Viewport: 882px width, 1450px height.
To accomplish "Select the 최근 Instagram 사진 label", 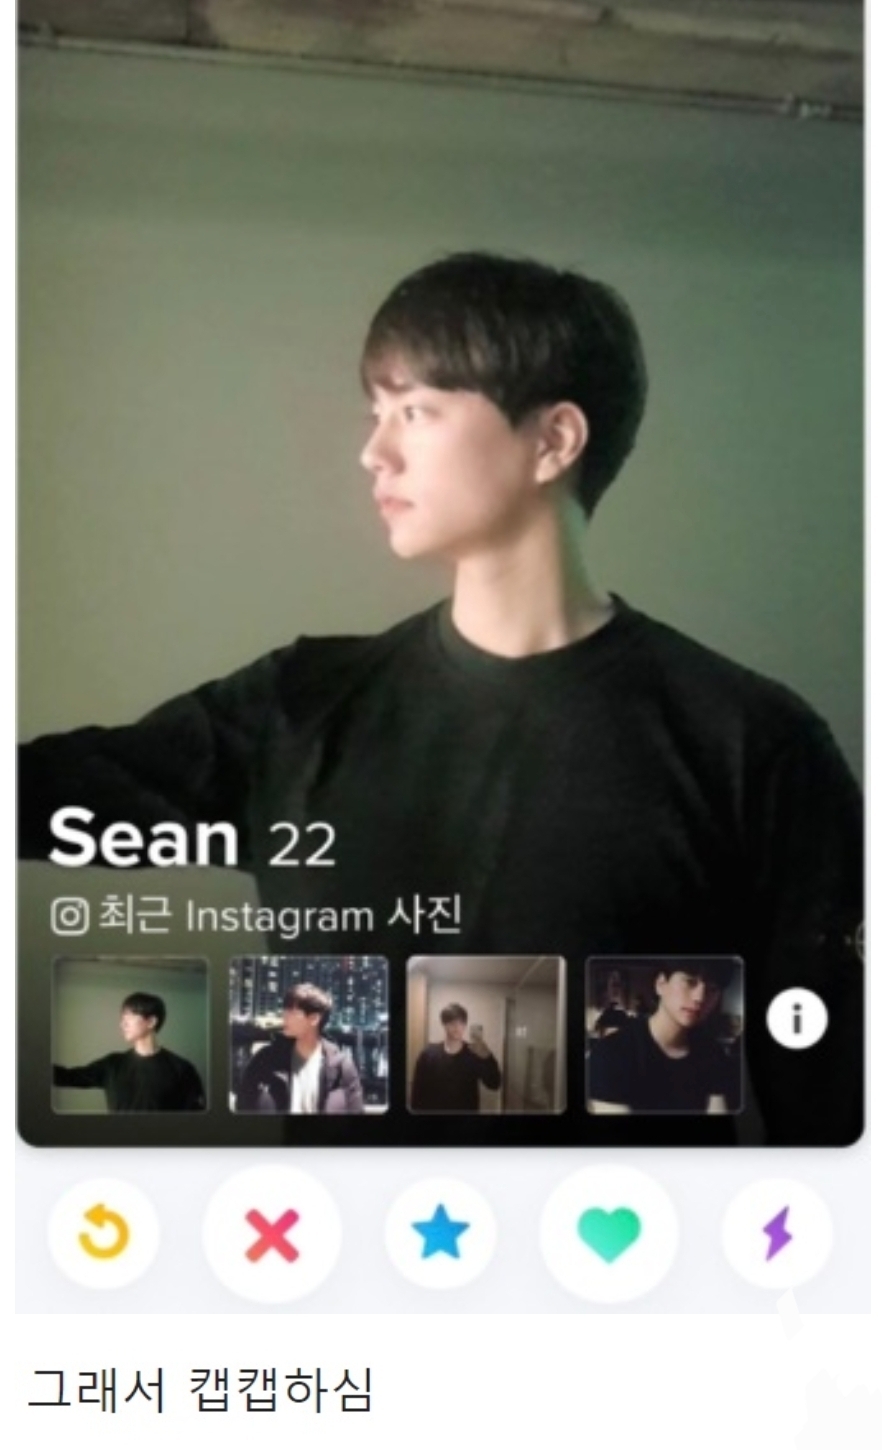I will tap(278, 917).
